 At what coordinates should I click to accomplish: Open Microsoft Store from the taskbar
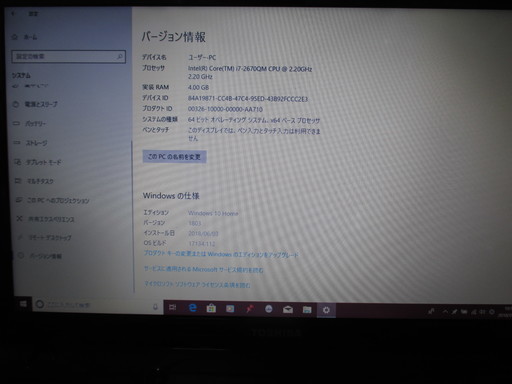(x=211, y=308)
